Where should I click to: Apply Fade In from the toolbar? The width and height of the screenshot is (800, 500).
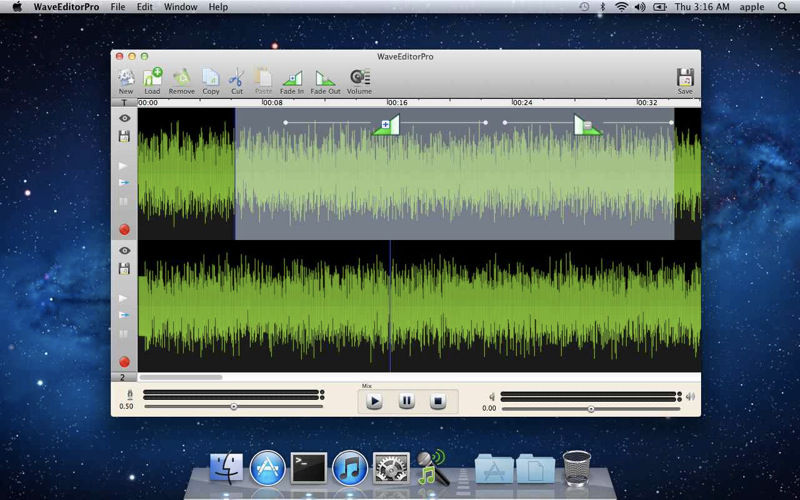[x=292, y=82]
